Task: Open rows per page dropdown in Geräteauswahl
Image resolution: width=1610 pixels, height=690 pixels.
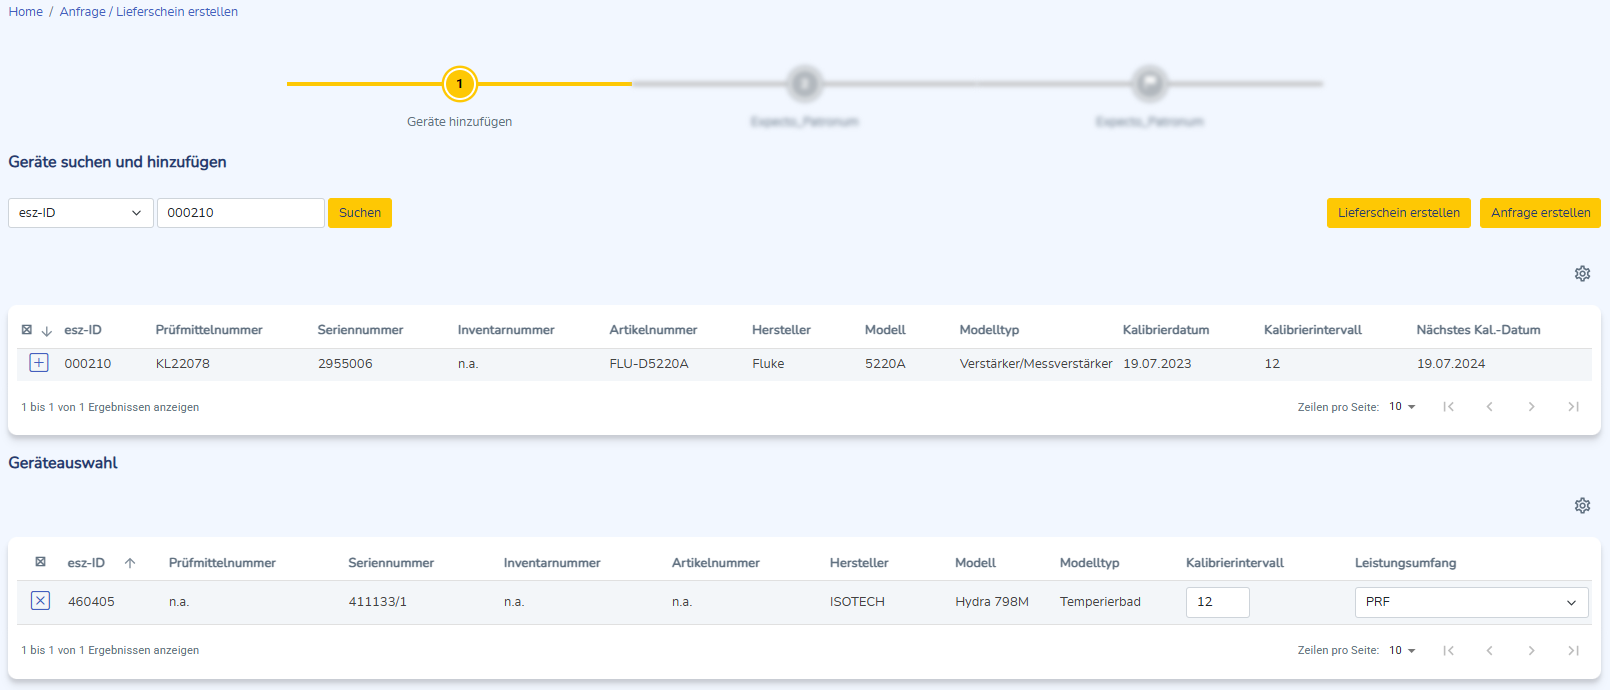Action: 1402,651
